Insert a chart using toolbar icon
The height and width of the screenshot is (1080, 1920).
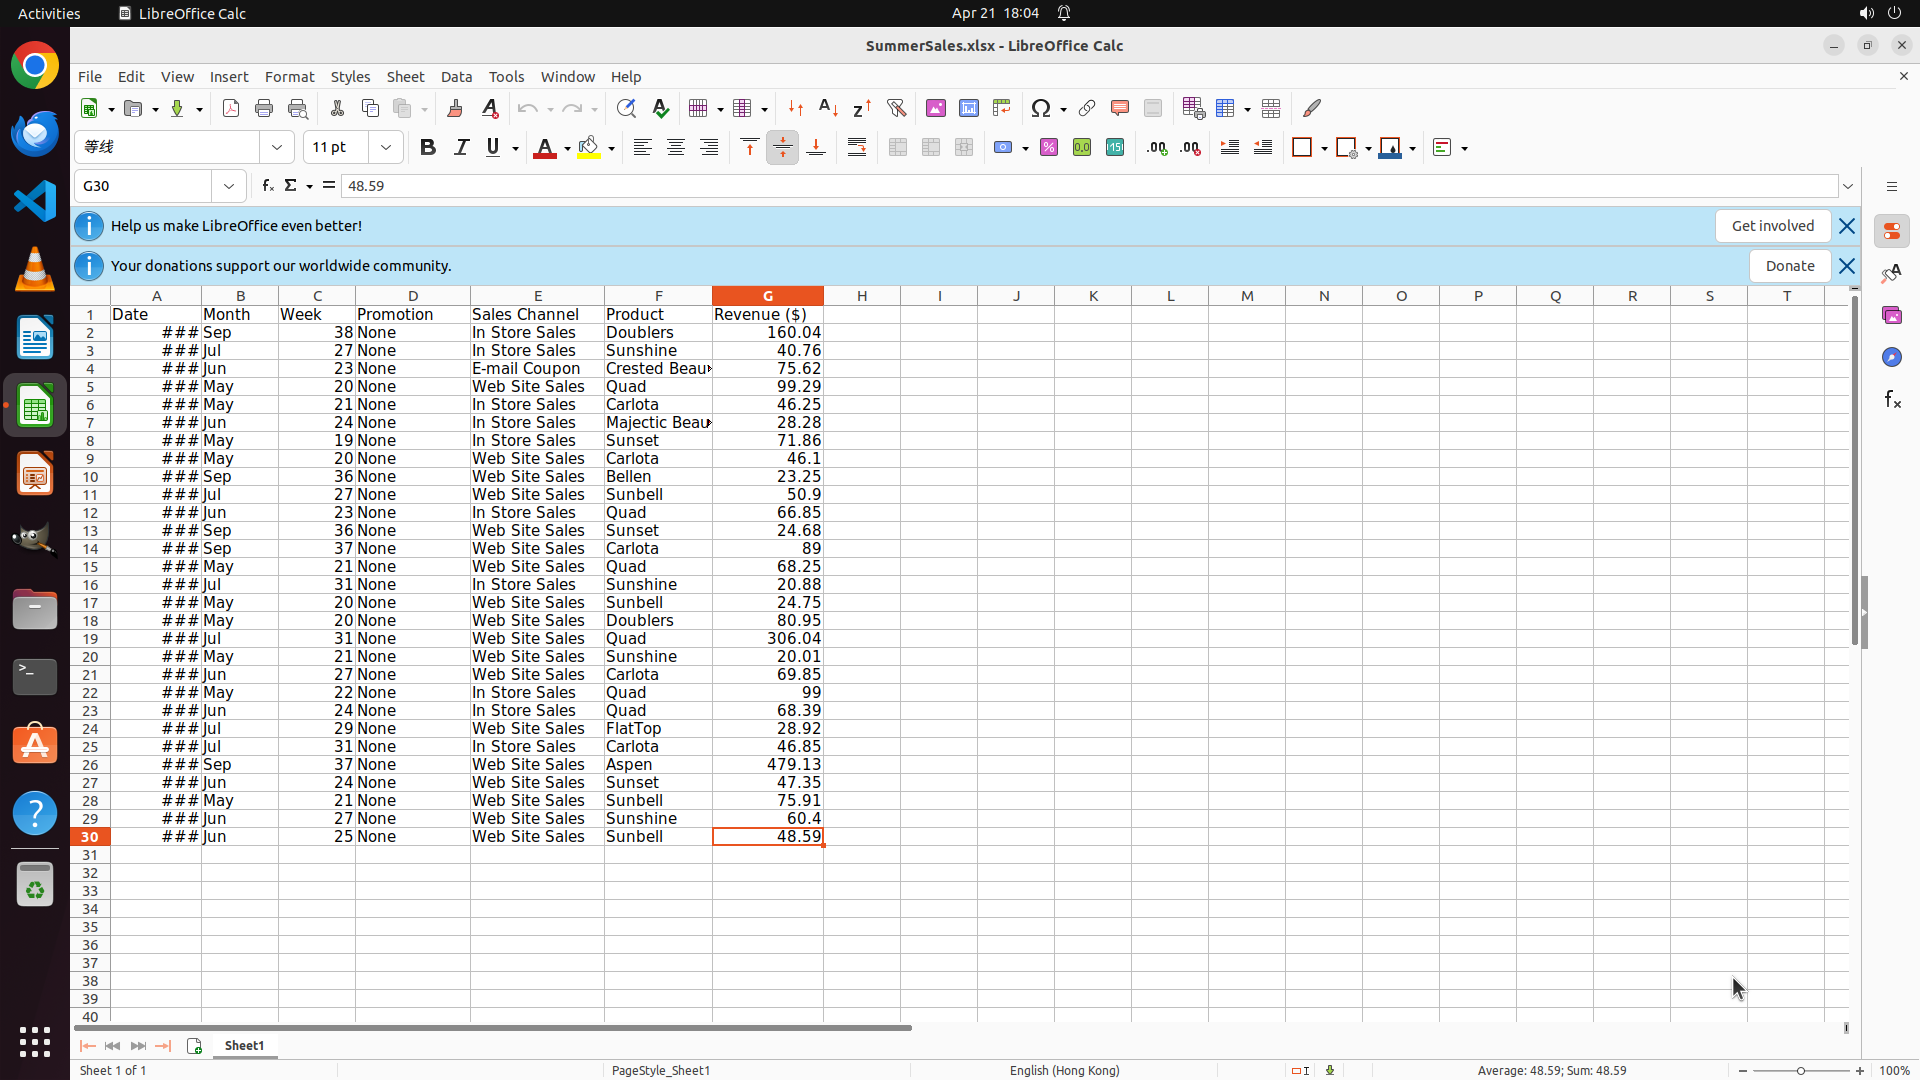coord(969,109)
